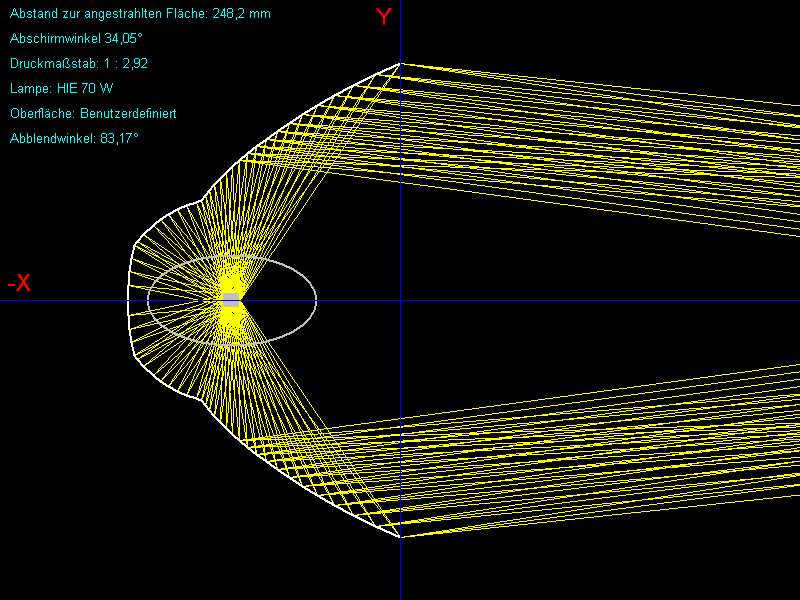Click the red -X axis label

(19, 282)
